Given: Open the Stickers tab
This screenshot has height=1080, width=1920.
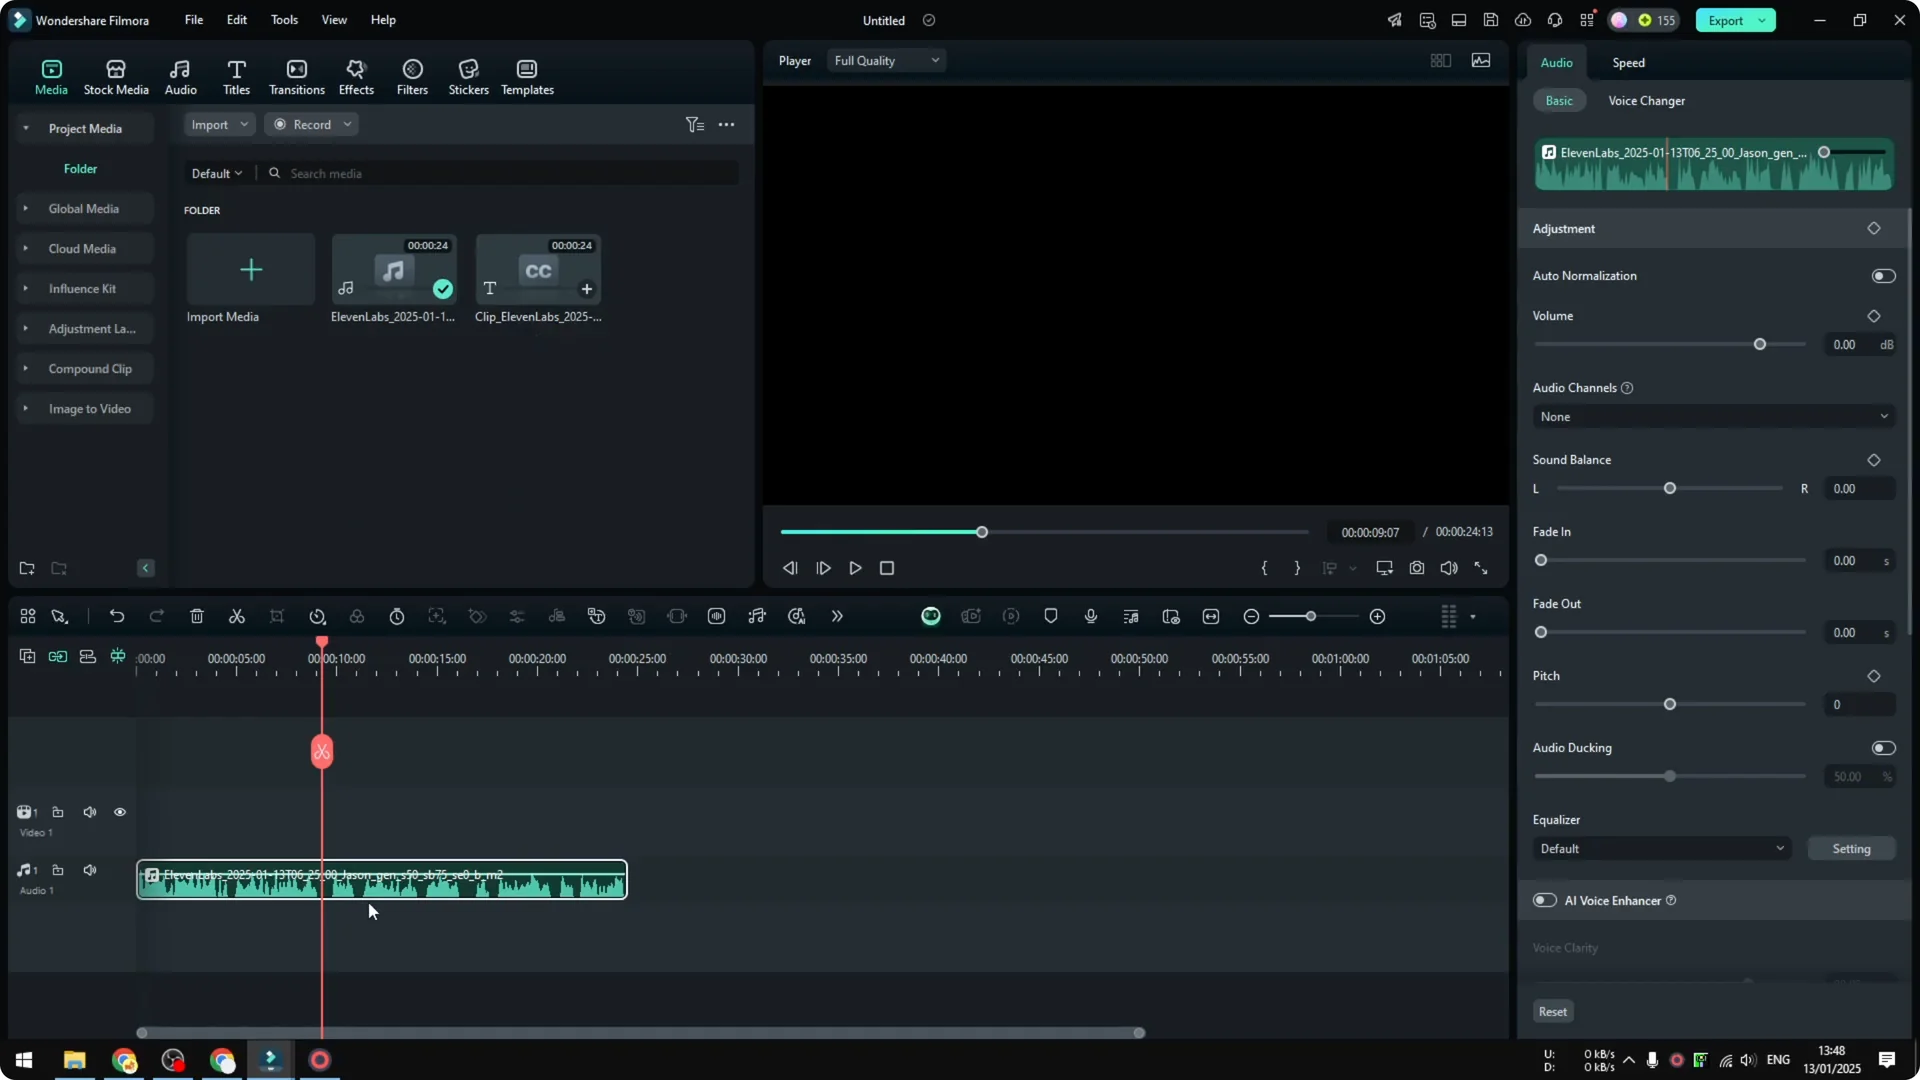Looking at the screenshot, I should coord(468,77).
